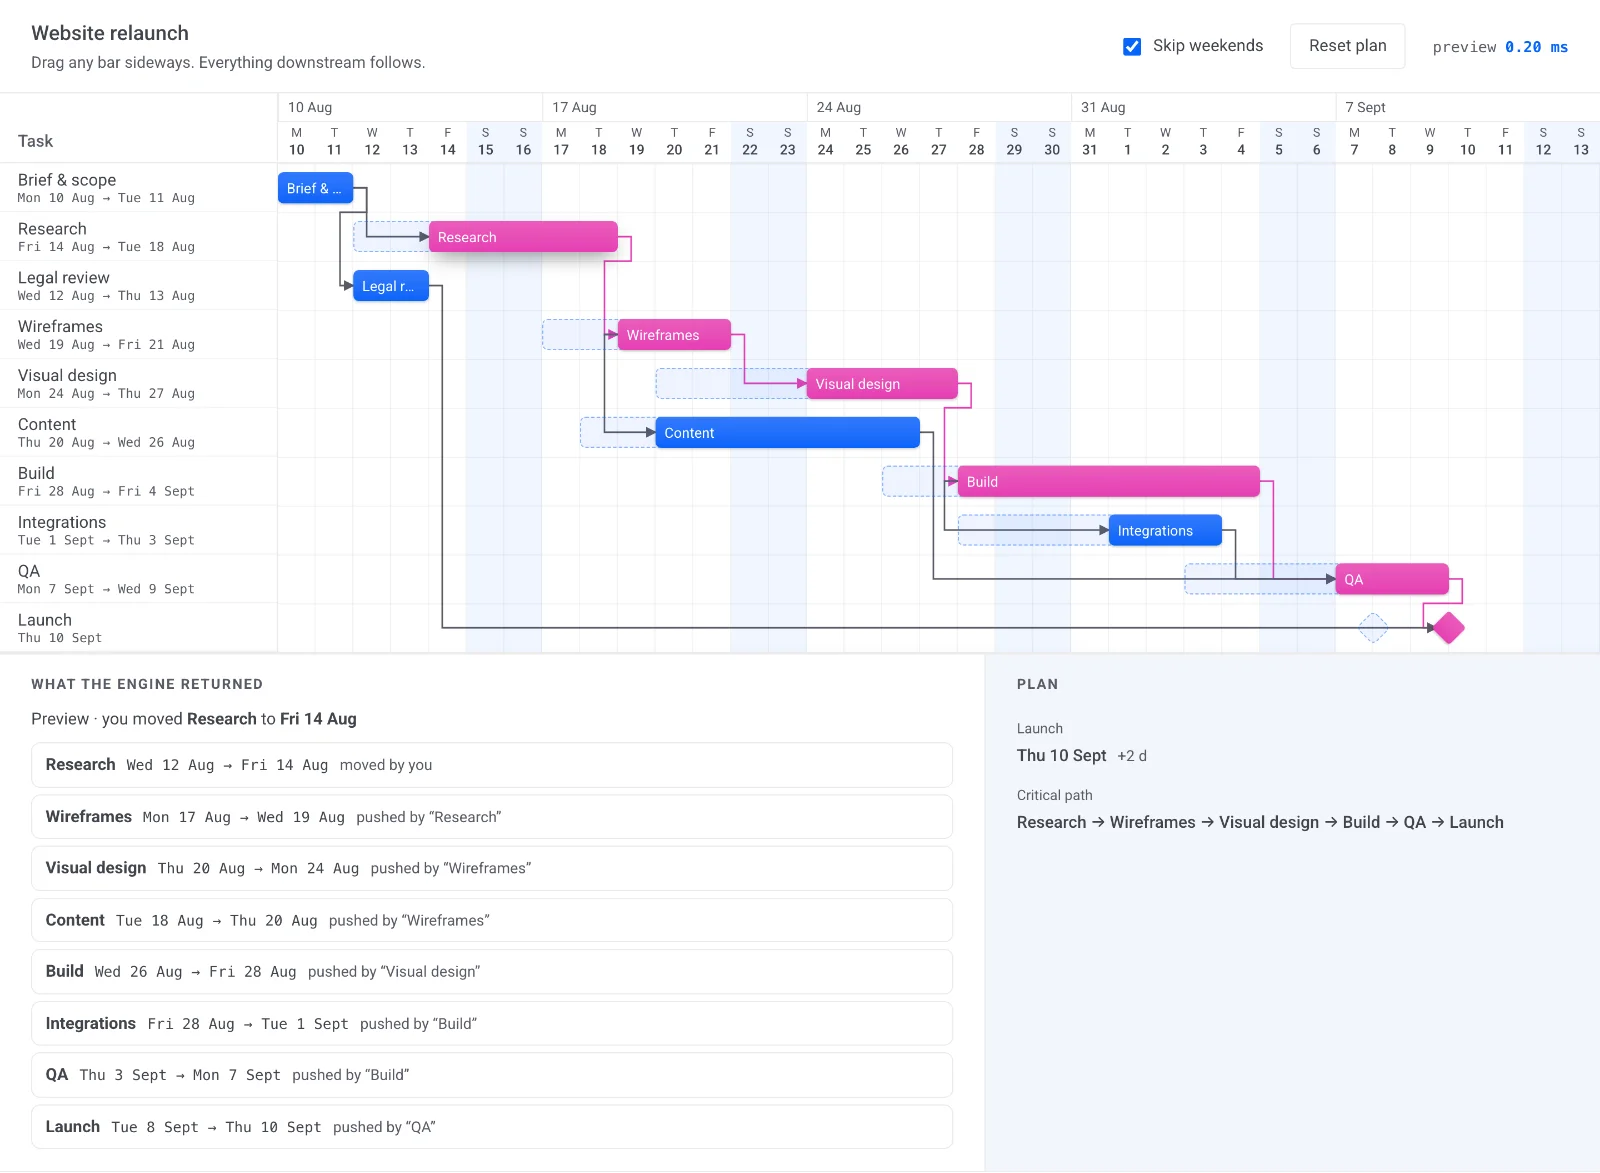1600x1173 pixels.
Task: Click the Launch pushed by QA row
Action: [492, 1127]
